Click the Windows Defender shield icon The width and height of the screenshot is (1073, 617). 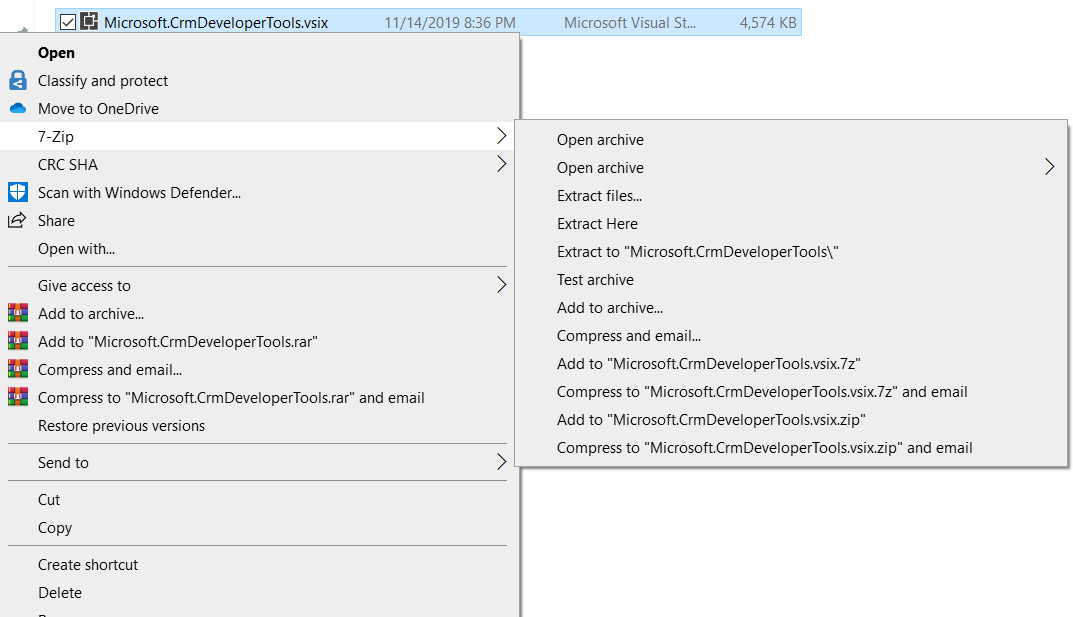17,193
